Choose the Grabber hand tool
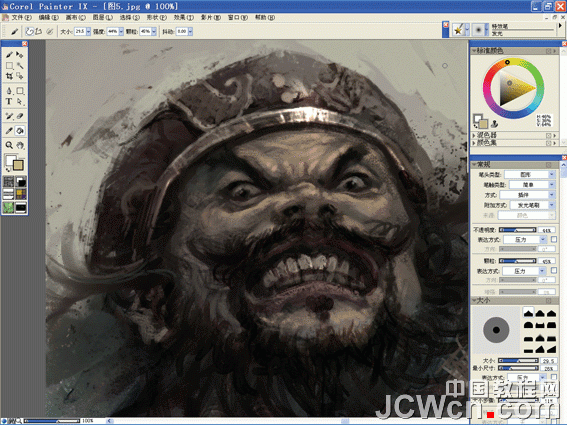Image resolution: width=567 pixels, height=425 pixels. point(20,145)
